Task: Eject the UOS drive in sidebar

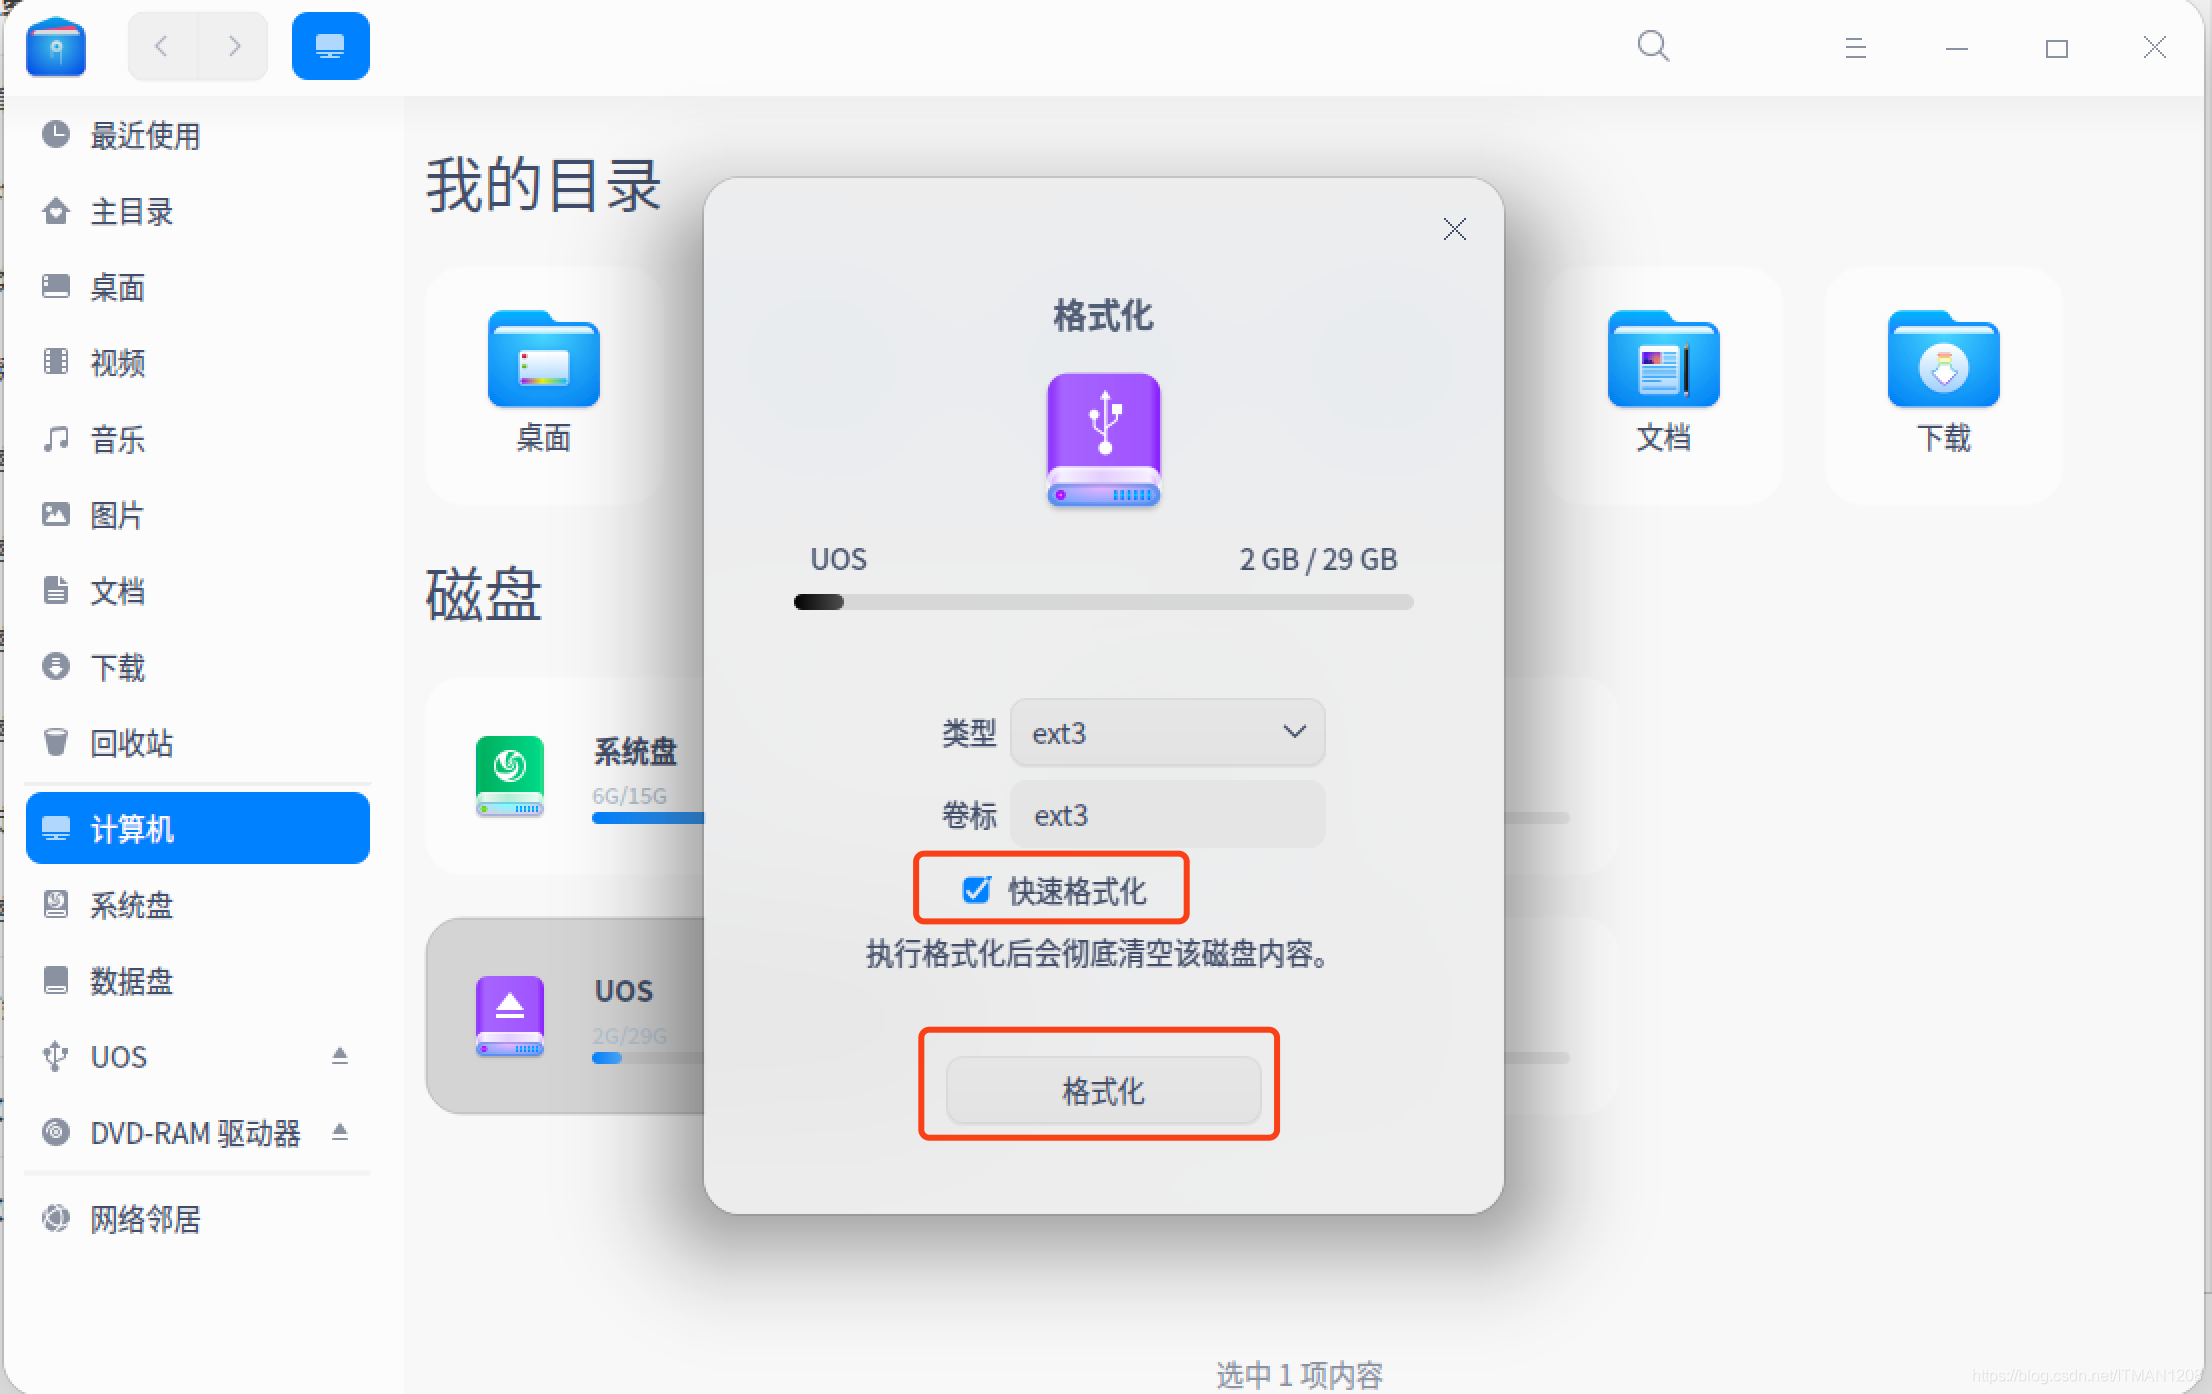Action: [x=340, y=1055]
